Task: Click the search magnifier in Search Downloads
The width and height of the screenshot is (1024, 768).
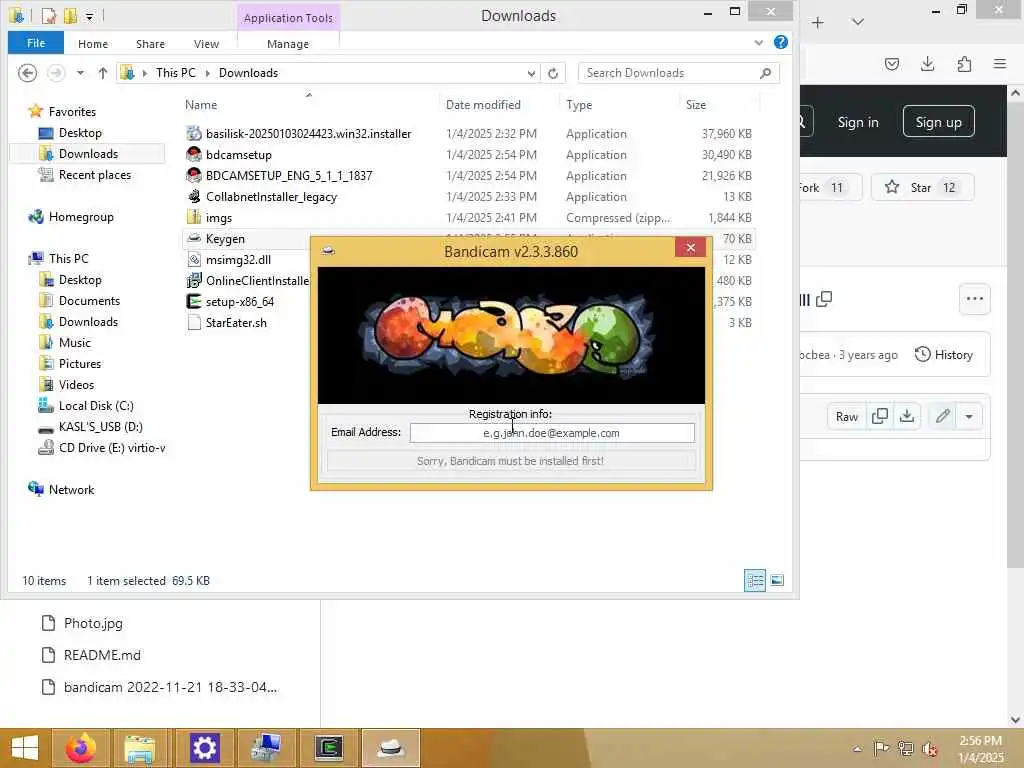Action: (x=765, y=73)
